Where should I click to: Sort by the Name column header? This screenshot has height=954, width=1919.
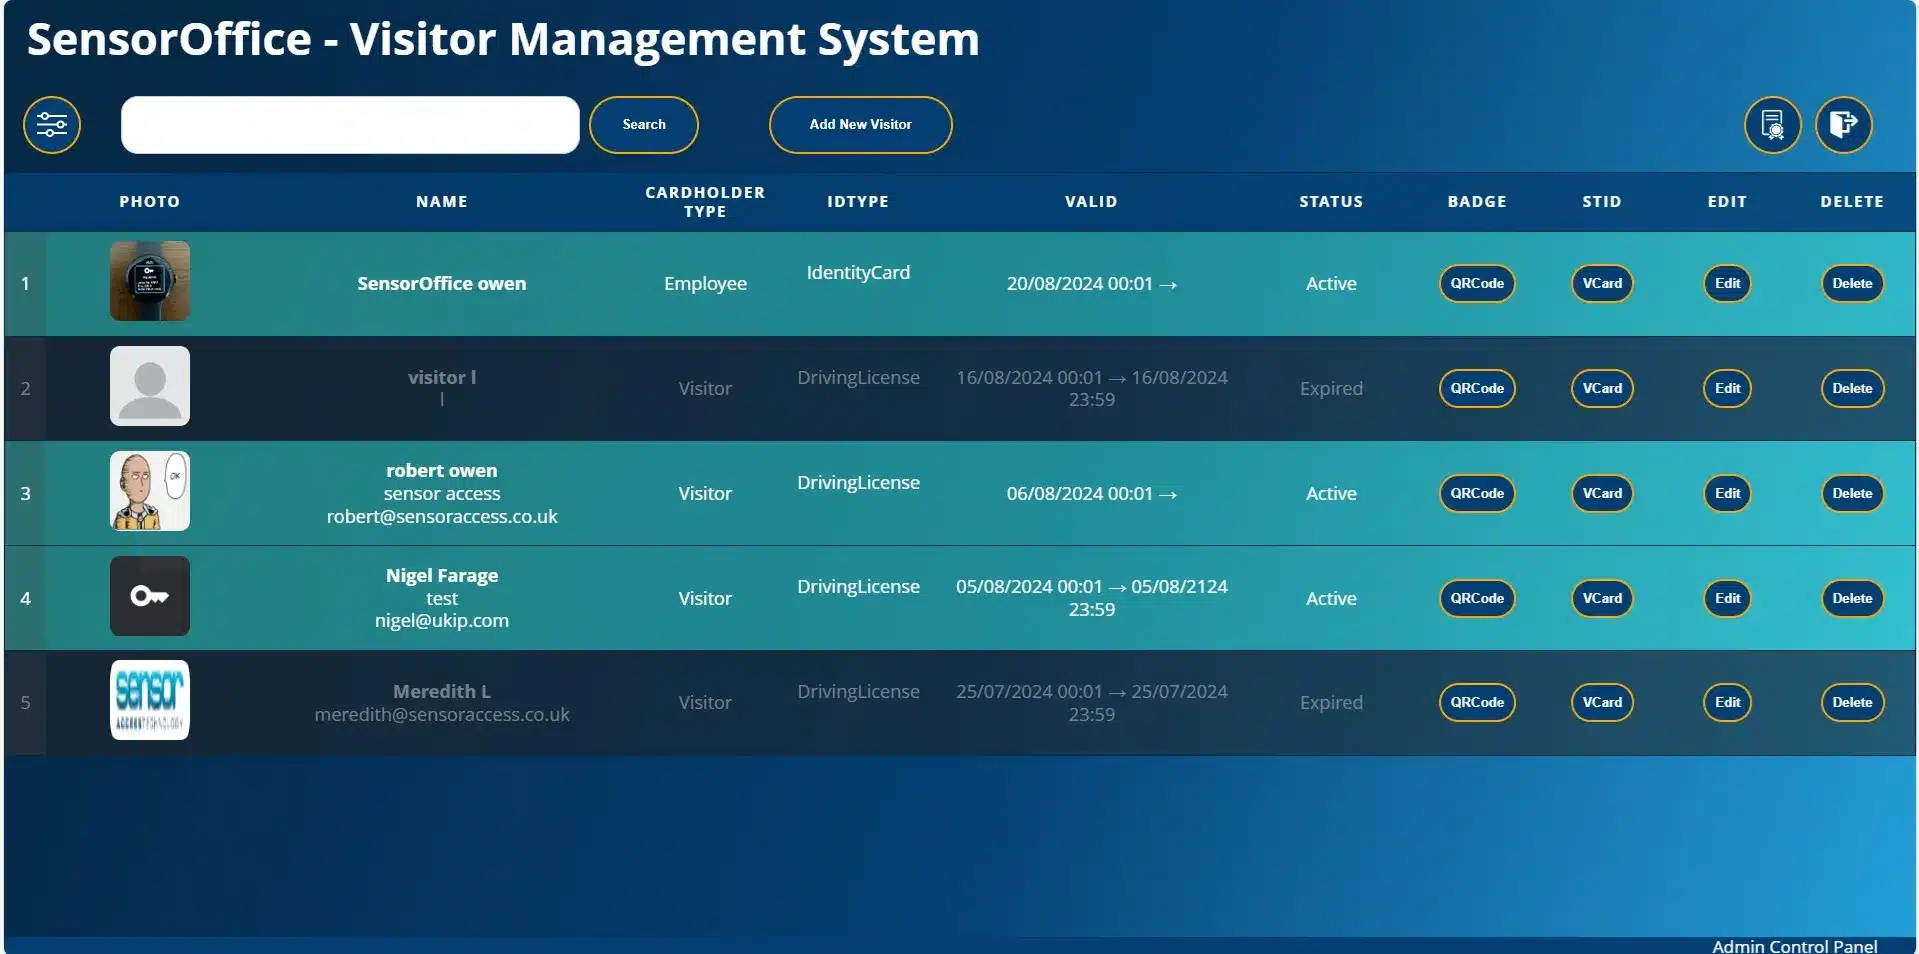pos(441,201)
